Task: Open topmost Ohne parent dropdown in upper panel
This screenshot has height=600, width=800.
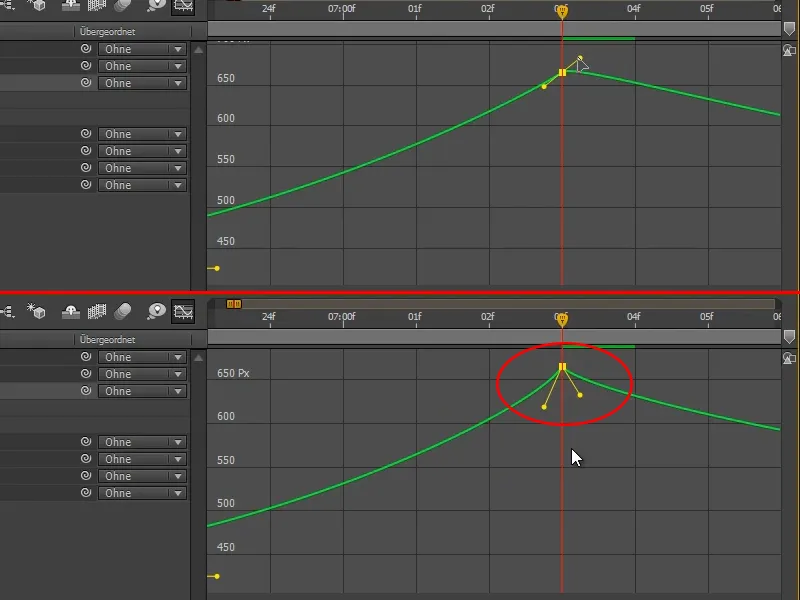Action: click(142, 49)
